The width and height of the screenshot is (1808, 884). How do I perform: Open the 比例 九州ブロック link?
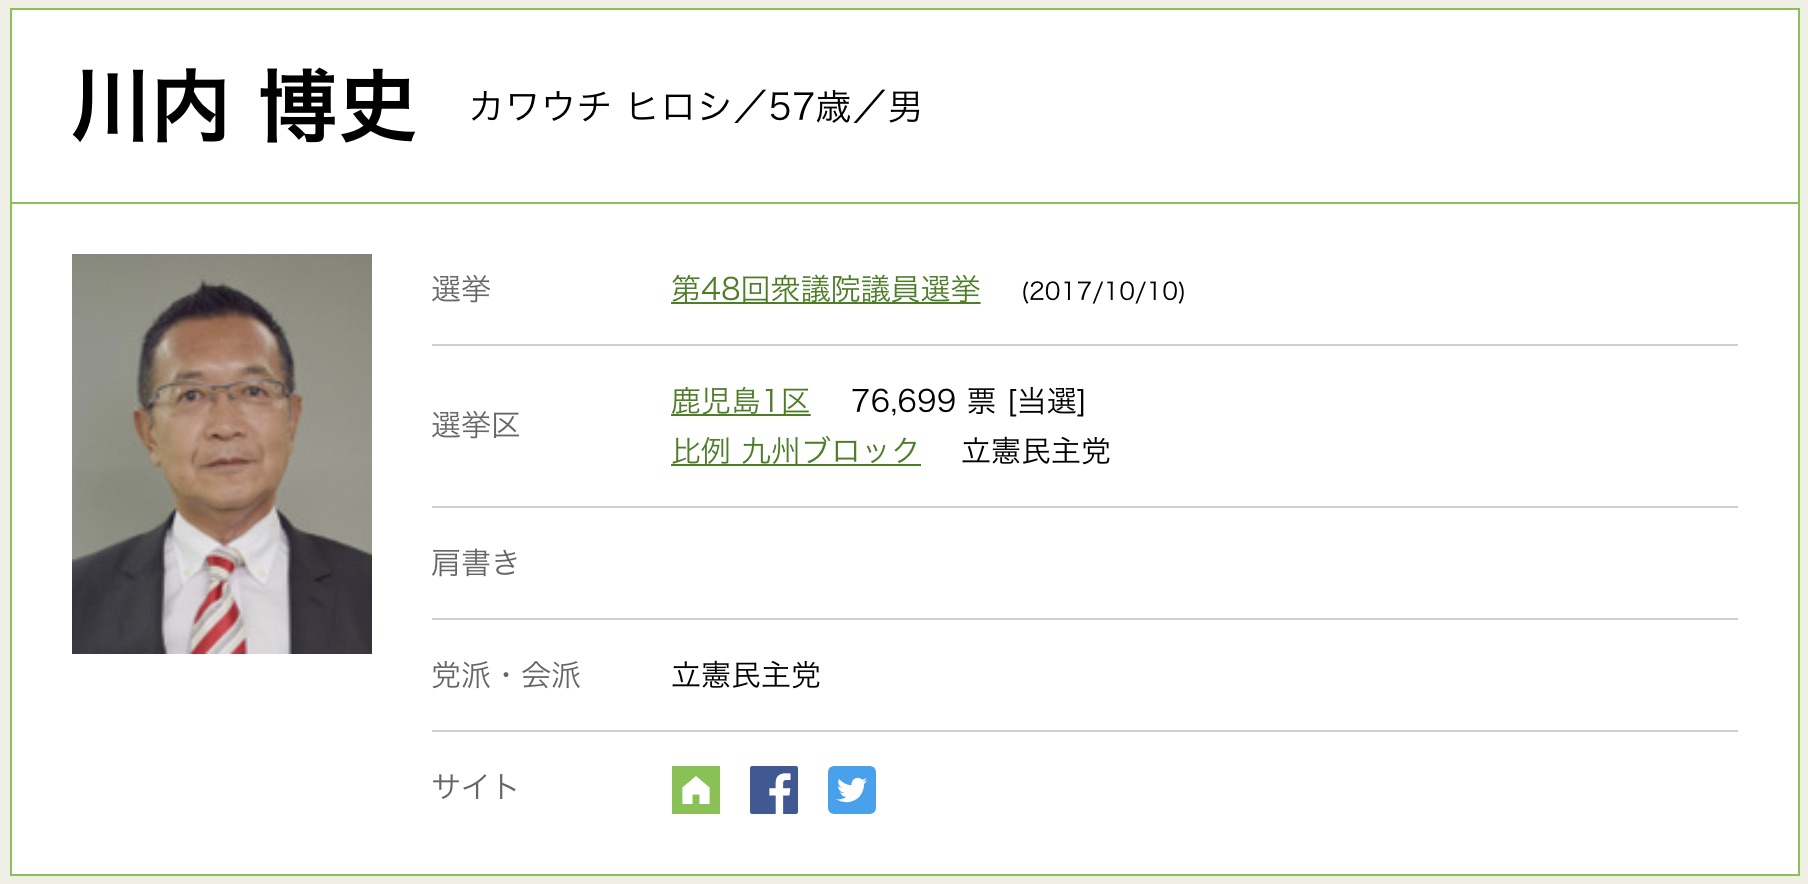(795, 452)
